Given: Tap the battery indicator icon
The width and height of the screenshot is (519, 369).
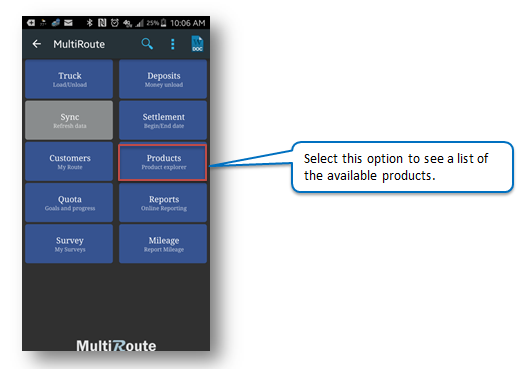Looking at the screenshot, I should (163, 23).
